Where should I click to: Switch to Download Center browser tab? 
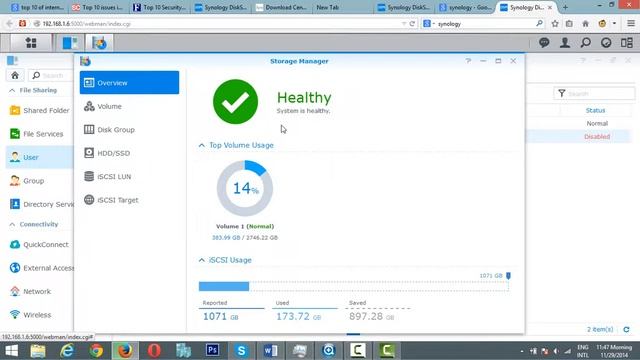pos(282,7)
